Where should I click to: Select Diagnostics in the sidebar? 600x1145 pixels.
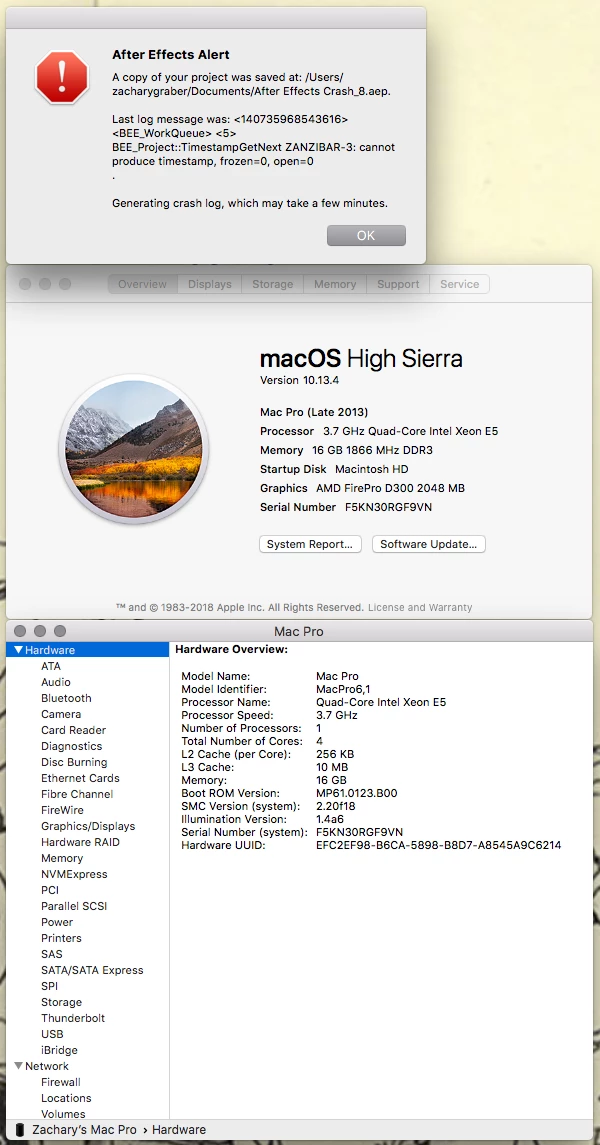point(72,746)
